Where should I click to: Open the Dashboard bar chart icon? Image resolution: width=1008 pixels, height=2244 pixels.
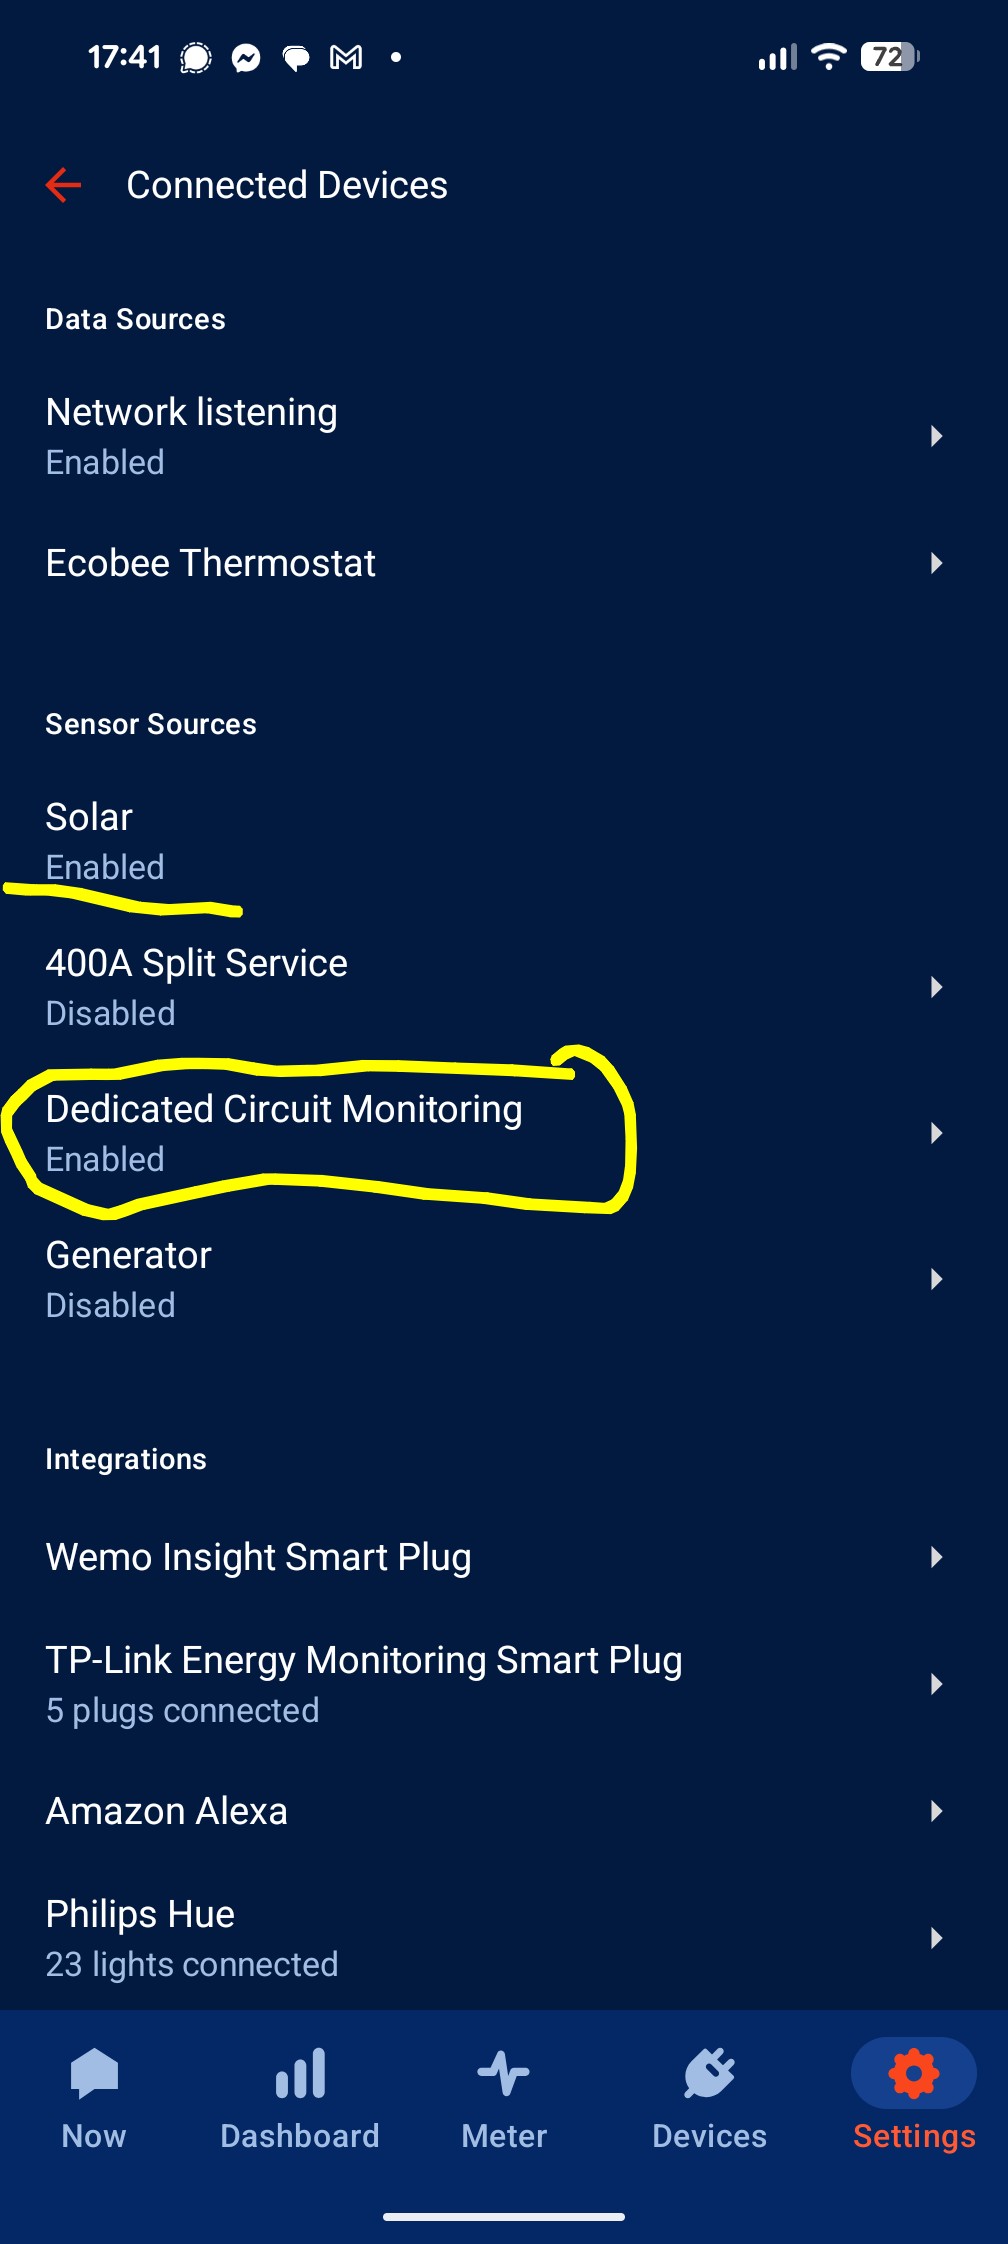[300, 2074]
